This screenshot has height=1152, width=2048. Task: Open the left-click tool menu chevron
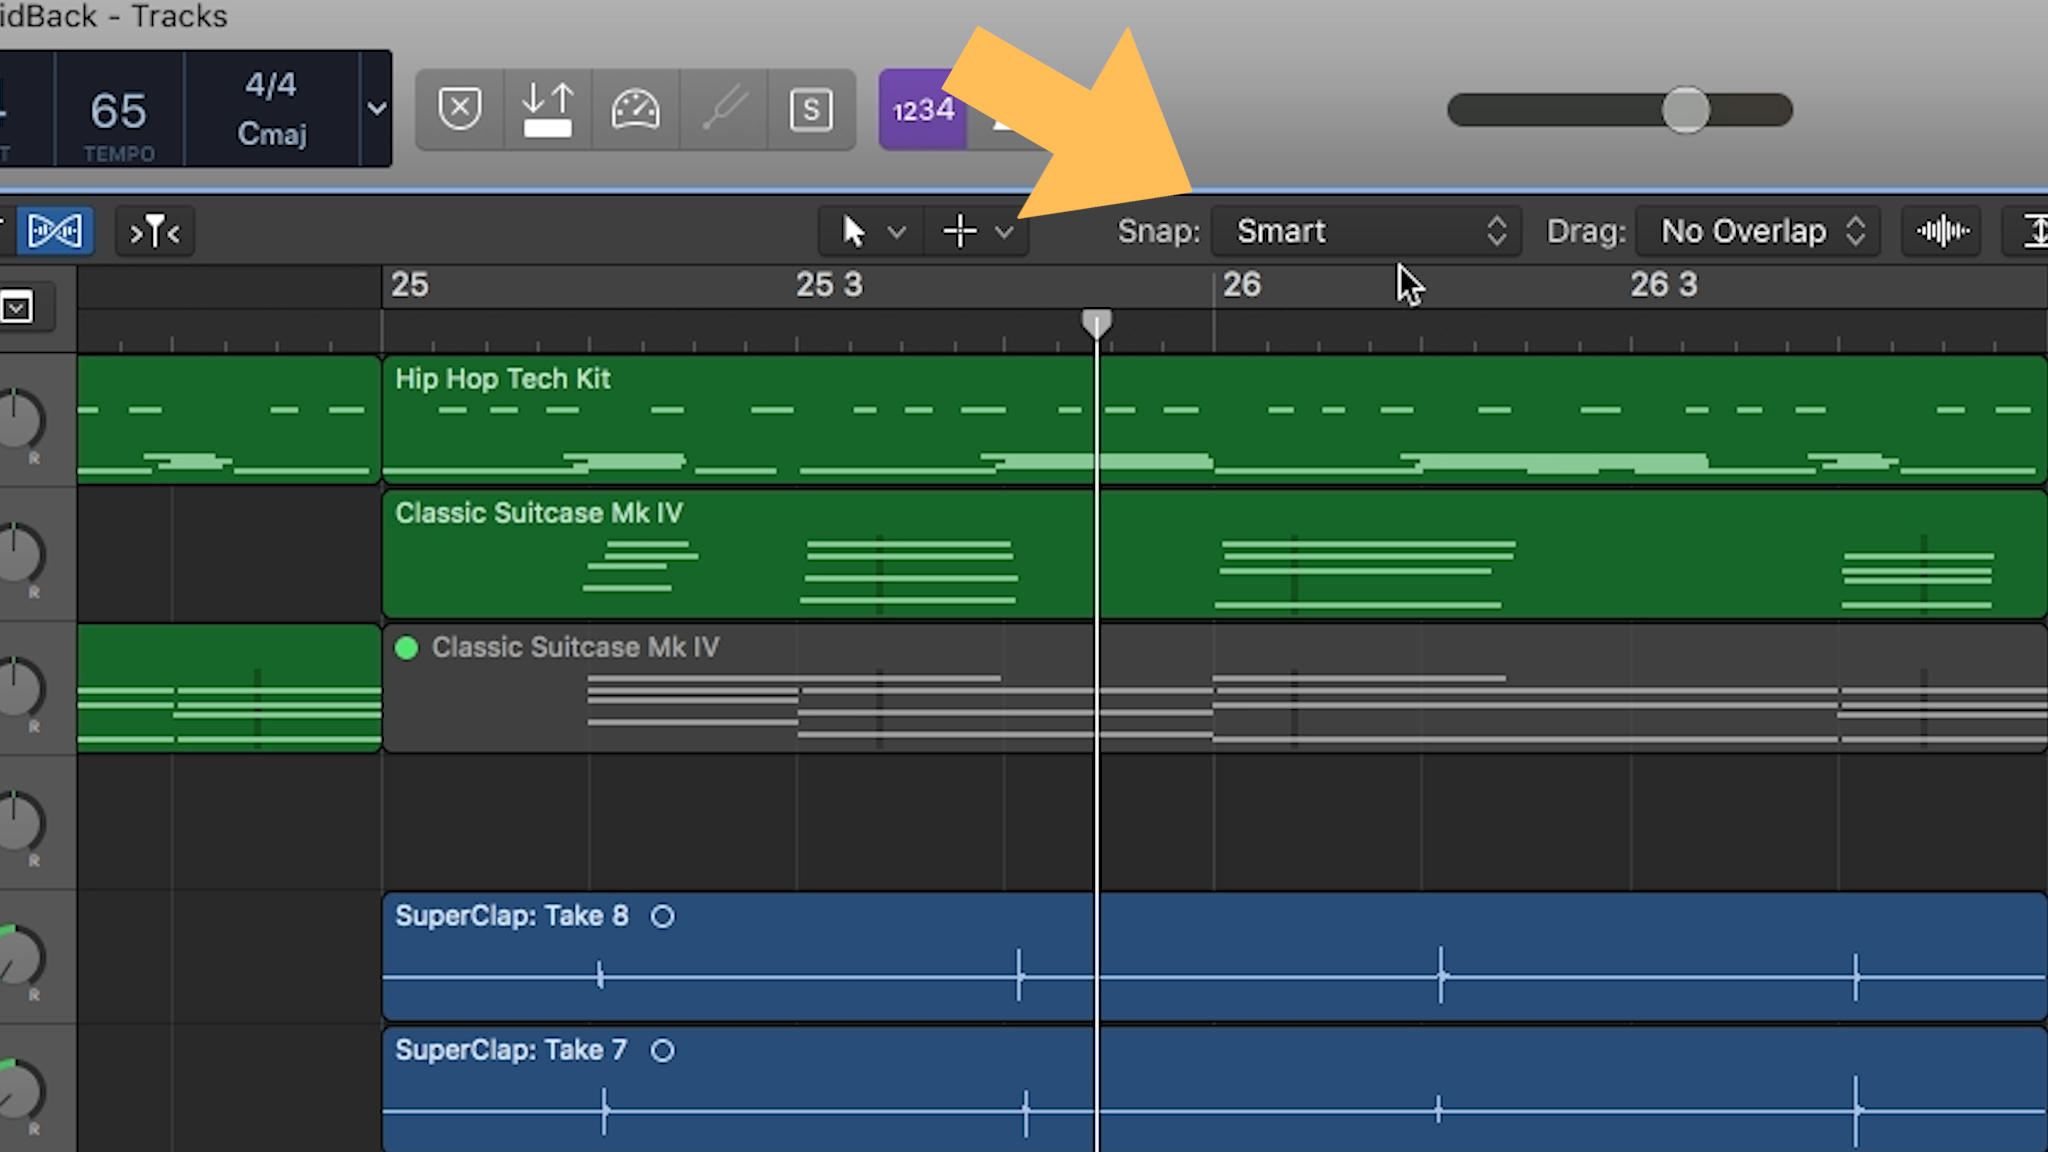coord(897,233)
